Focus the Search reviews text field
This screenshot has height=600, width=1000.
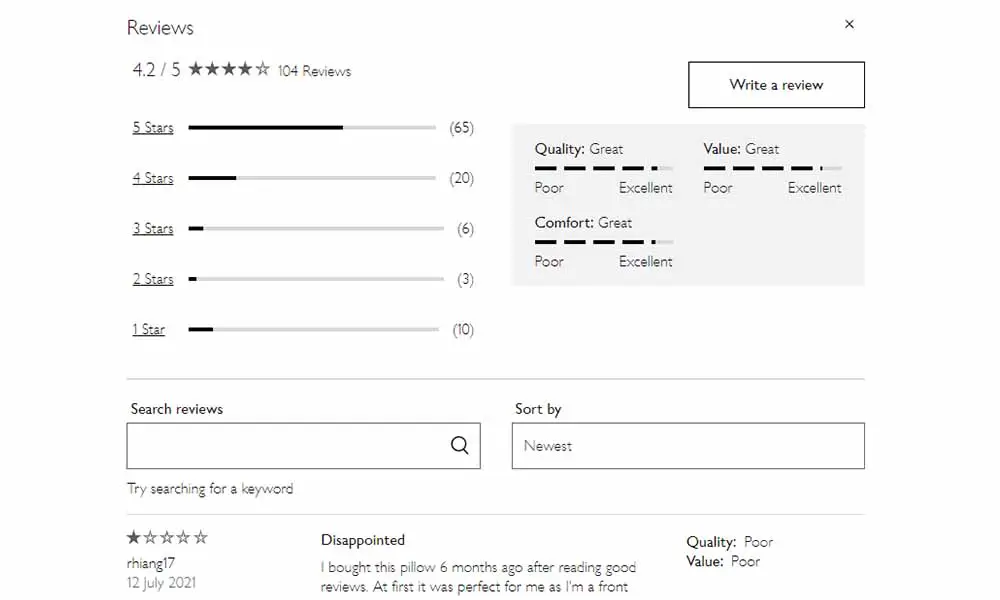point(304,446)
